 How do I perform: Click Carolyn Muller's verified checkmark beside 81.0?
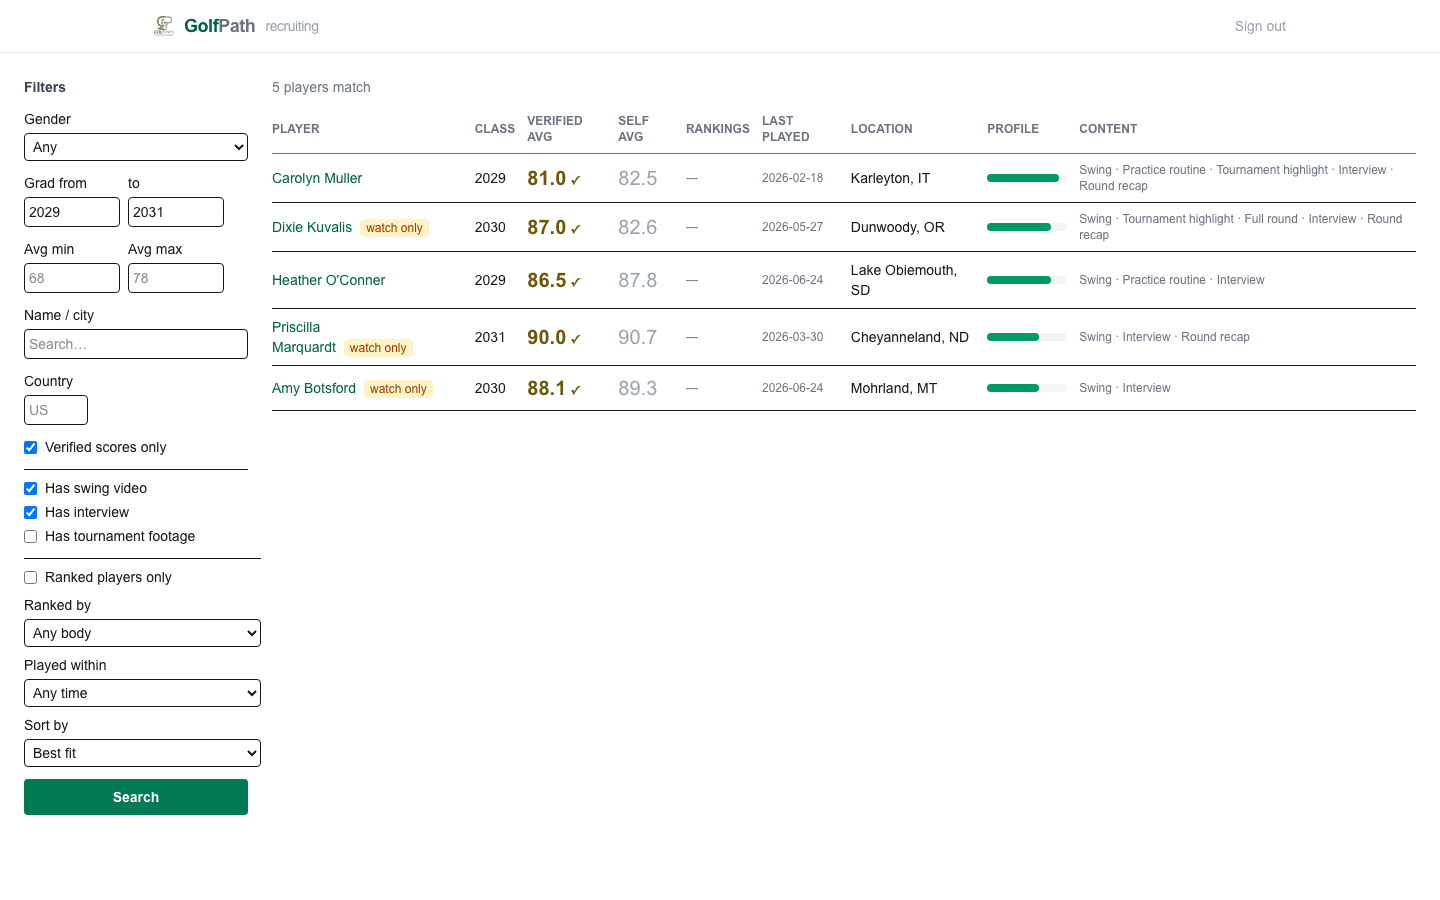click(576, 180)
